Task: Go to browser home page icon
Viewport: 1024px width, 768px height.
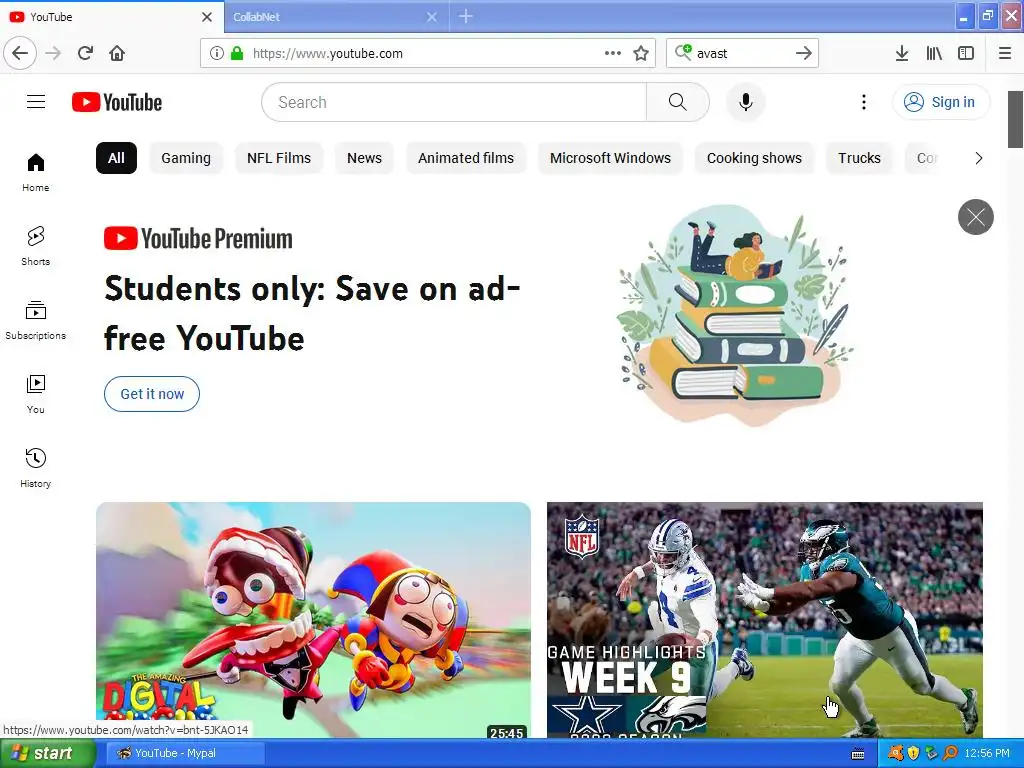Action: [x=117, y=53]
